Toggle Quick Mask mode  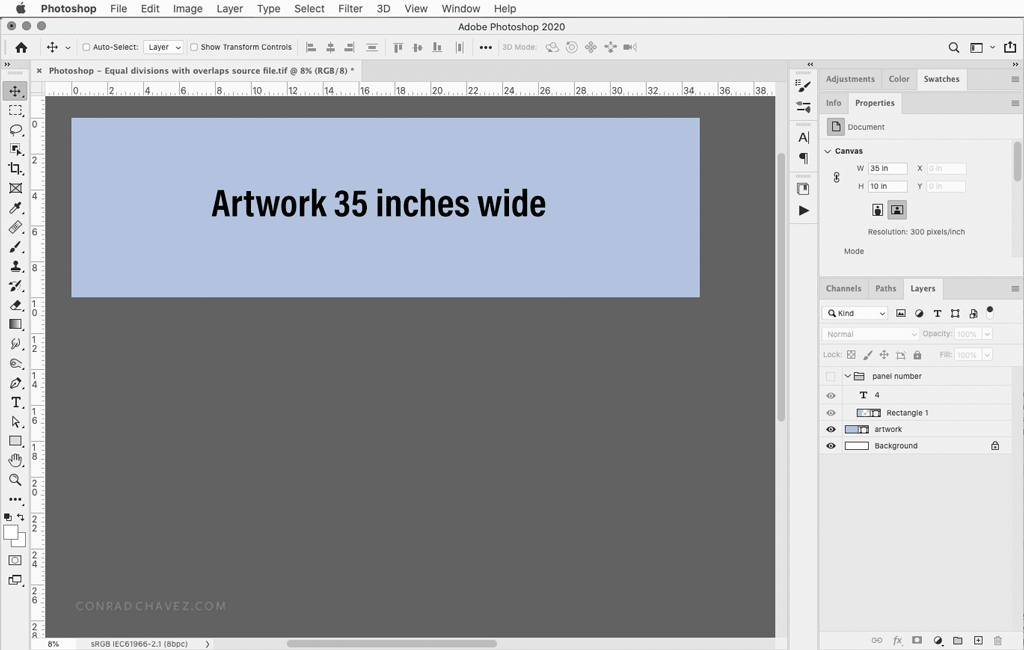pyautogui.click(x=15, y=561)
